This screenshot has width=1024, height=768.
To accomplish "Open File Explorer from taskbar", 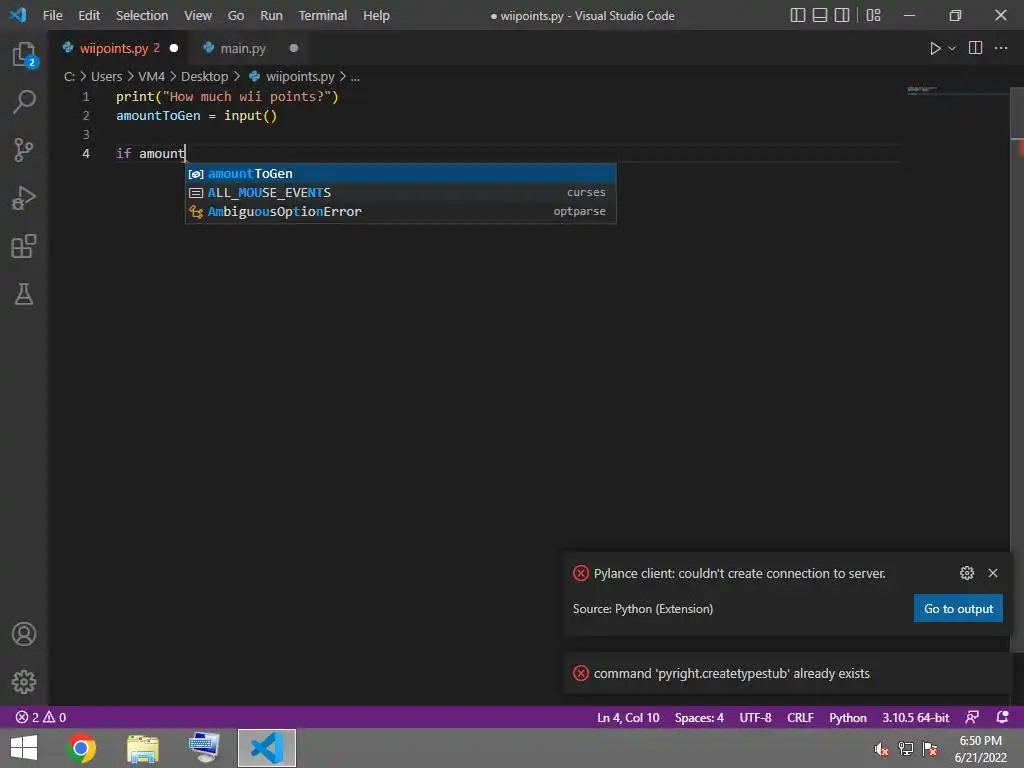I will pos(142,748).
